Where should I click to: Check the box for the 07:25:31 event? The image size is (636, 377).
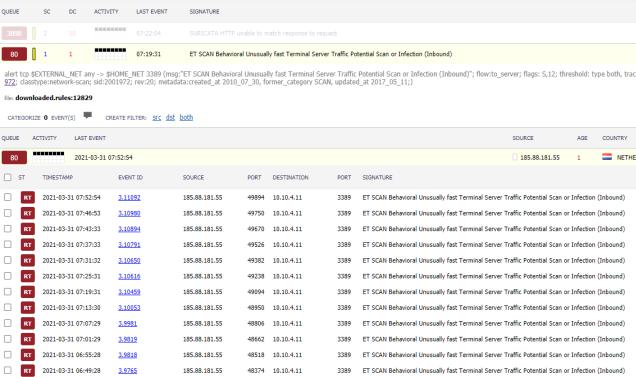8,276
